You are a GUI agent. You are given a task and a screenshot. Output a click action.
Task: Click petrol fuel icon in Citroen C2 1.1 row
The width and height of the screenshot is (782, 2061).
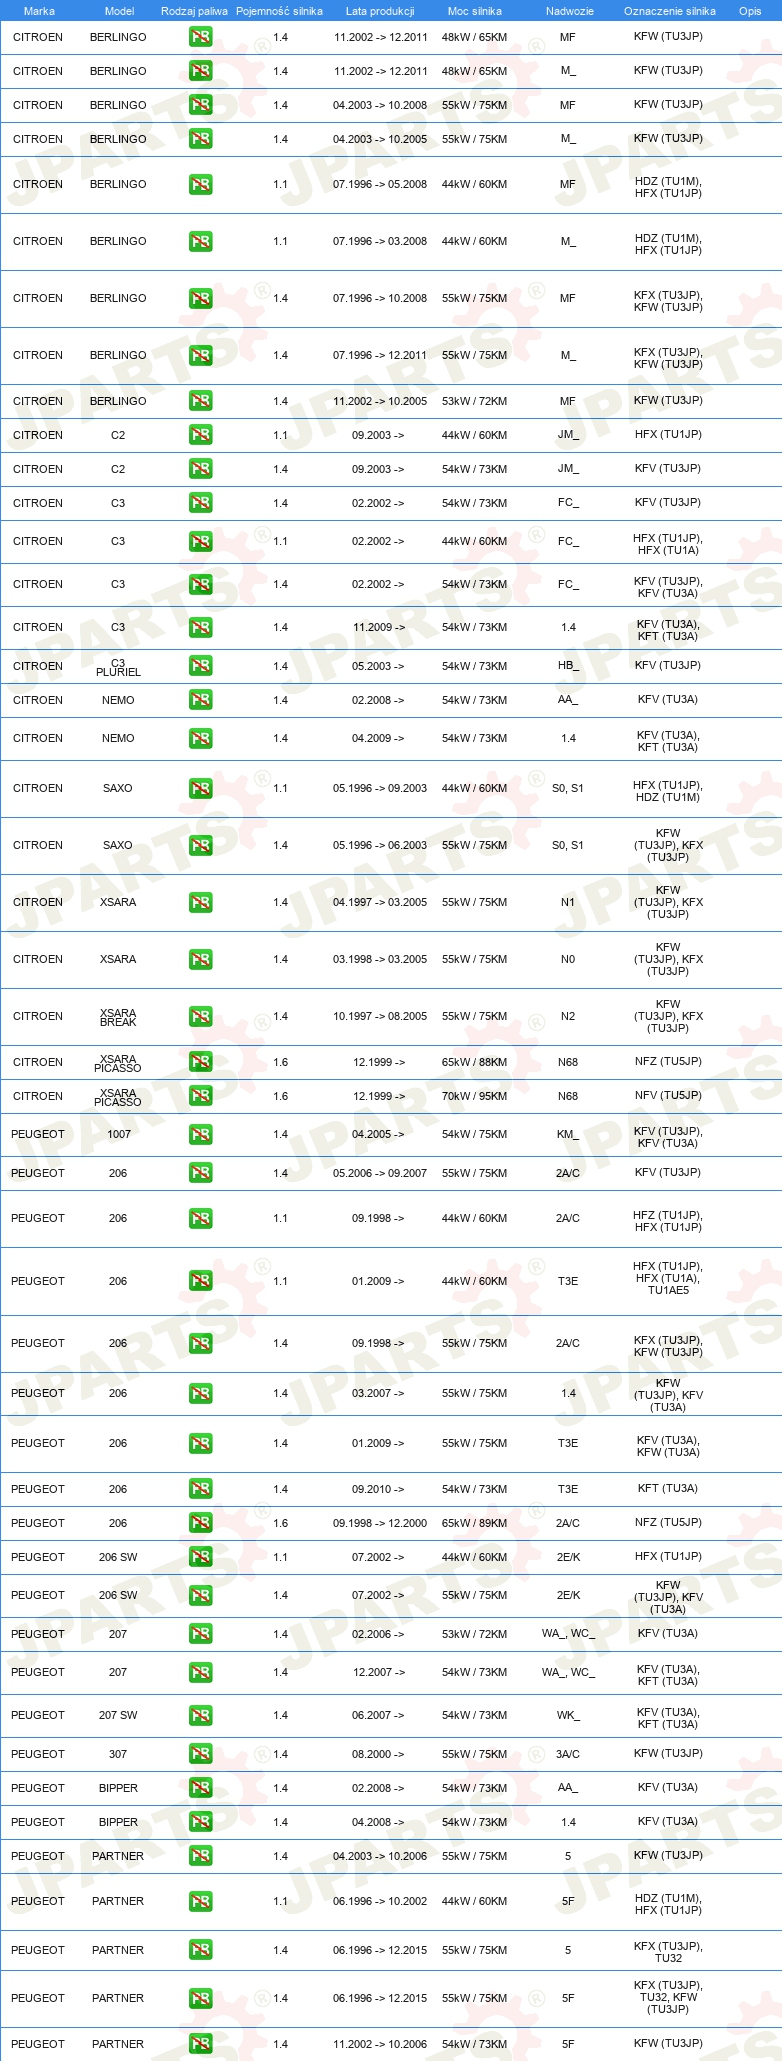coord(201,435)
